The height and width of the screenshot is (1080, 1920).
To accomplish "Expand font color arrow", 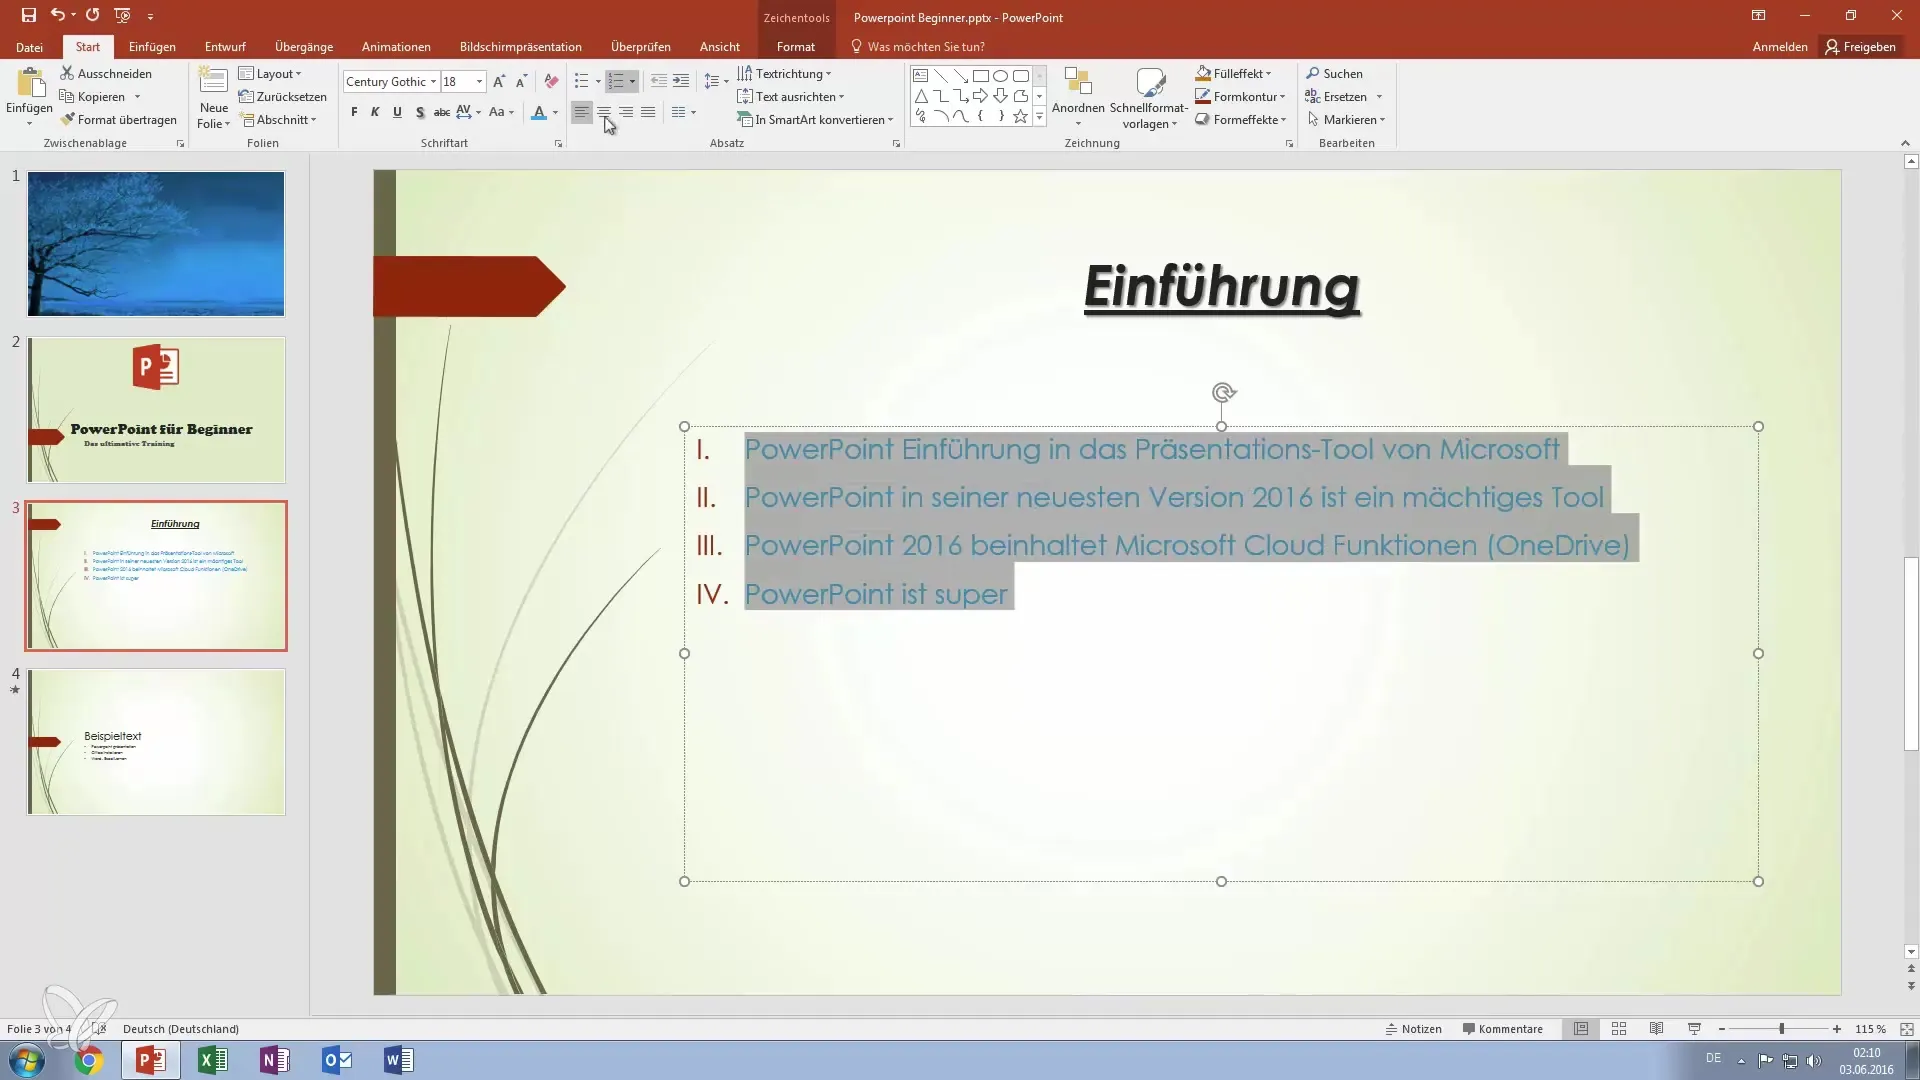I will click(x=555, y=113).
